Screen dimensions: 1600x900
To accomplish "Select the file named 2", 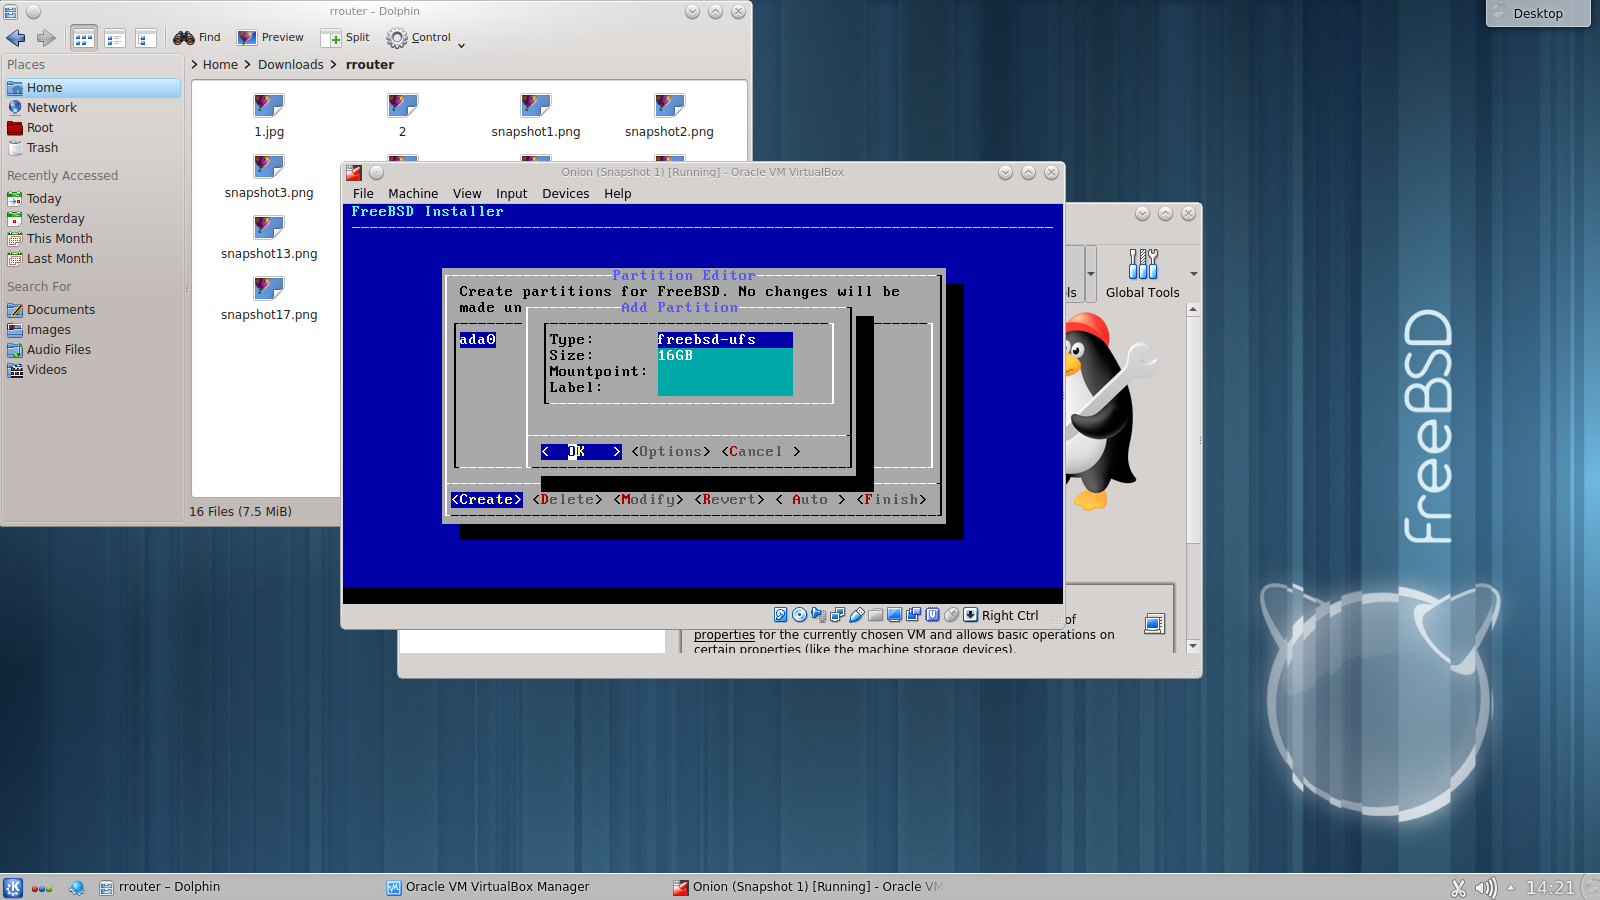I will point(402,115).
